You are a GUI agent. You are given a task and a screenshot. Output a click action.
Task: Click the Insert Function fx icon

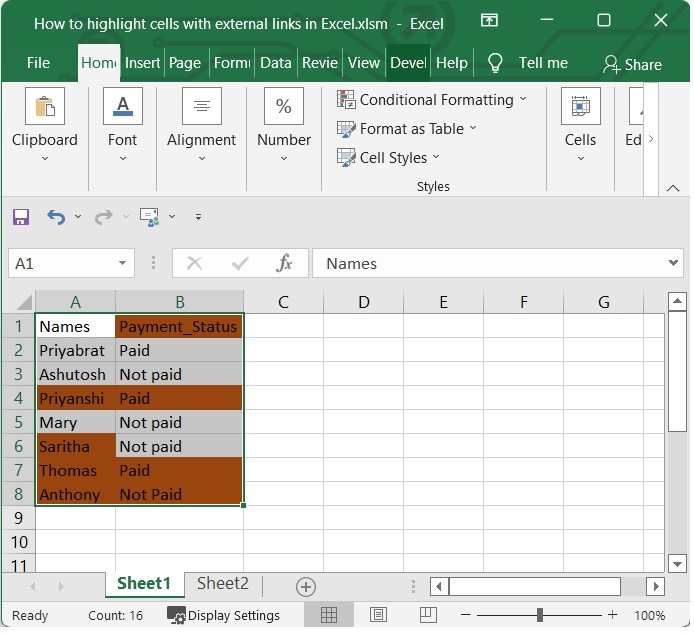click(x=284, y=263)
